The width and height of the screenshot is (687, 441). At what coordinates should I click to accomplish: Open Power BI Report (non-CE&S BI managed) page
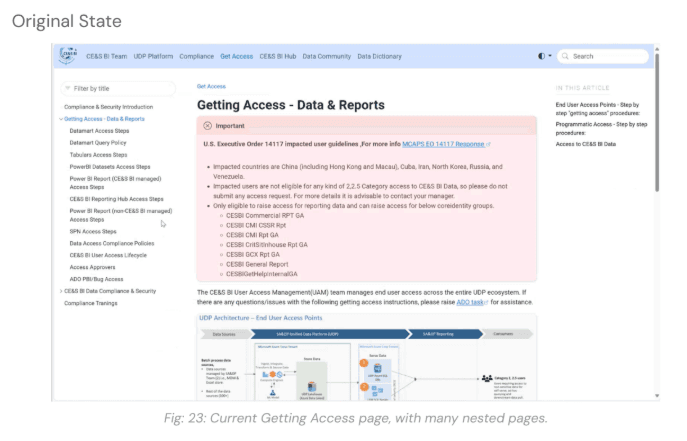[x=121, y=215]
